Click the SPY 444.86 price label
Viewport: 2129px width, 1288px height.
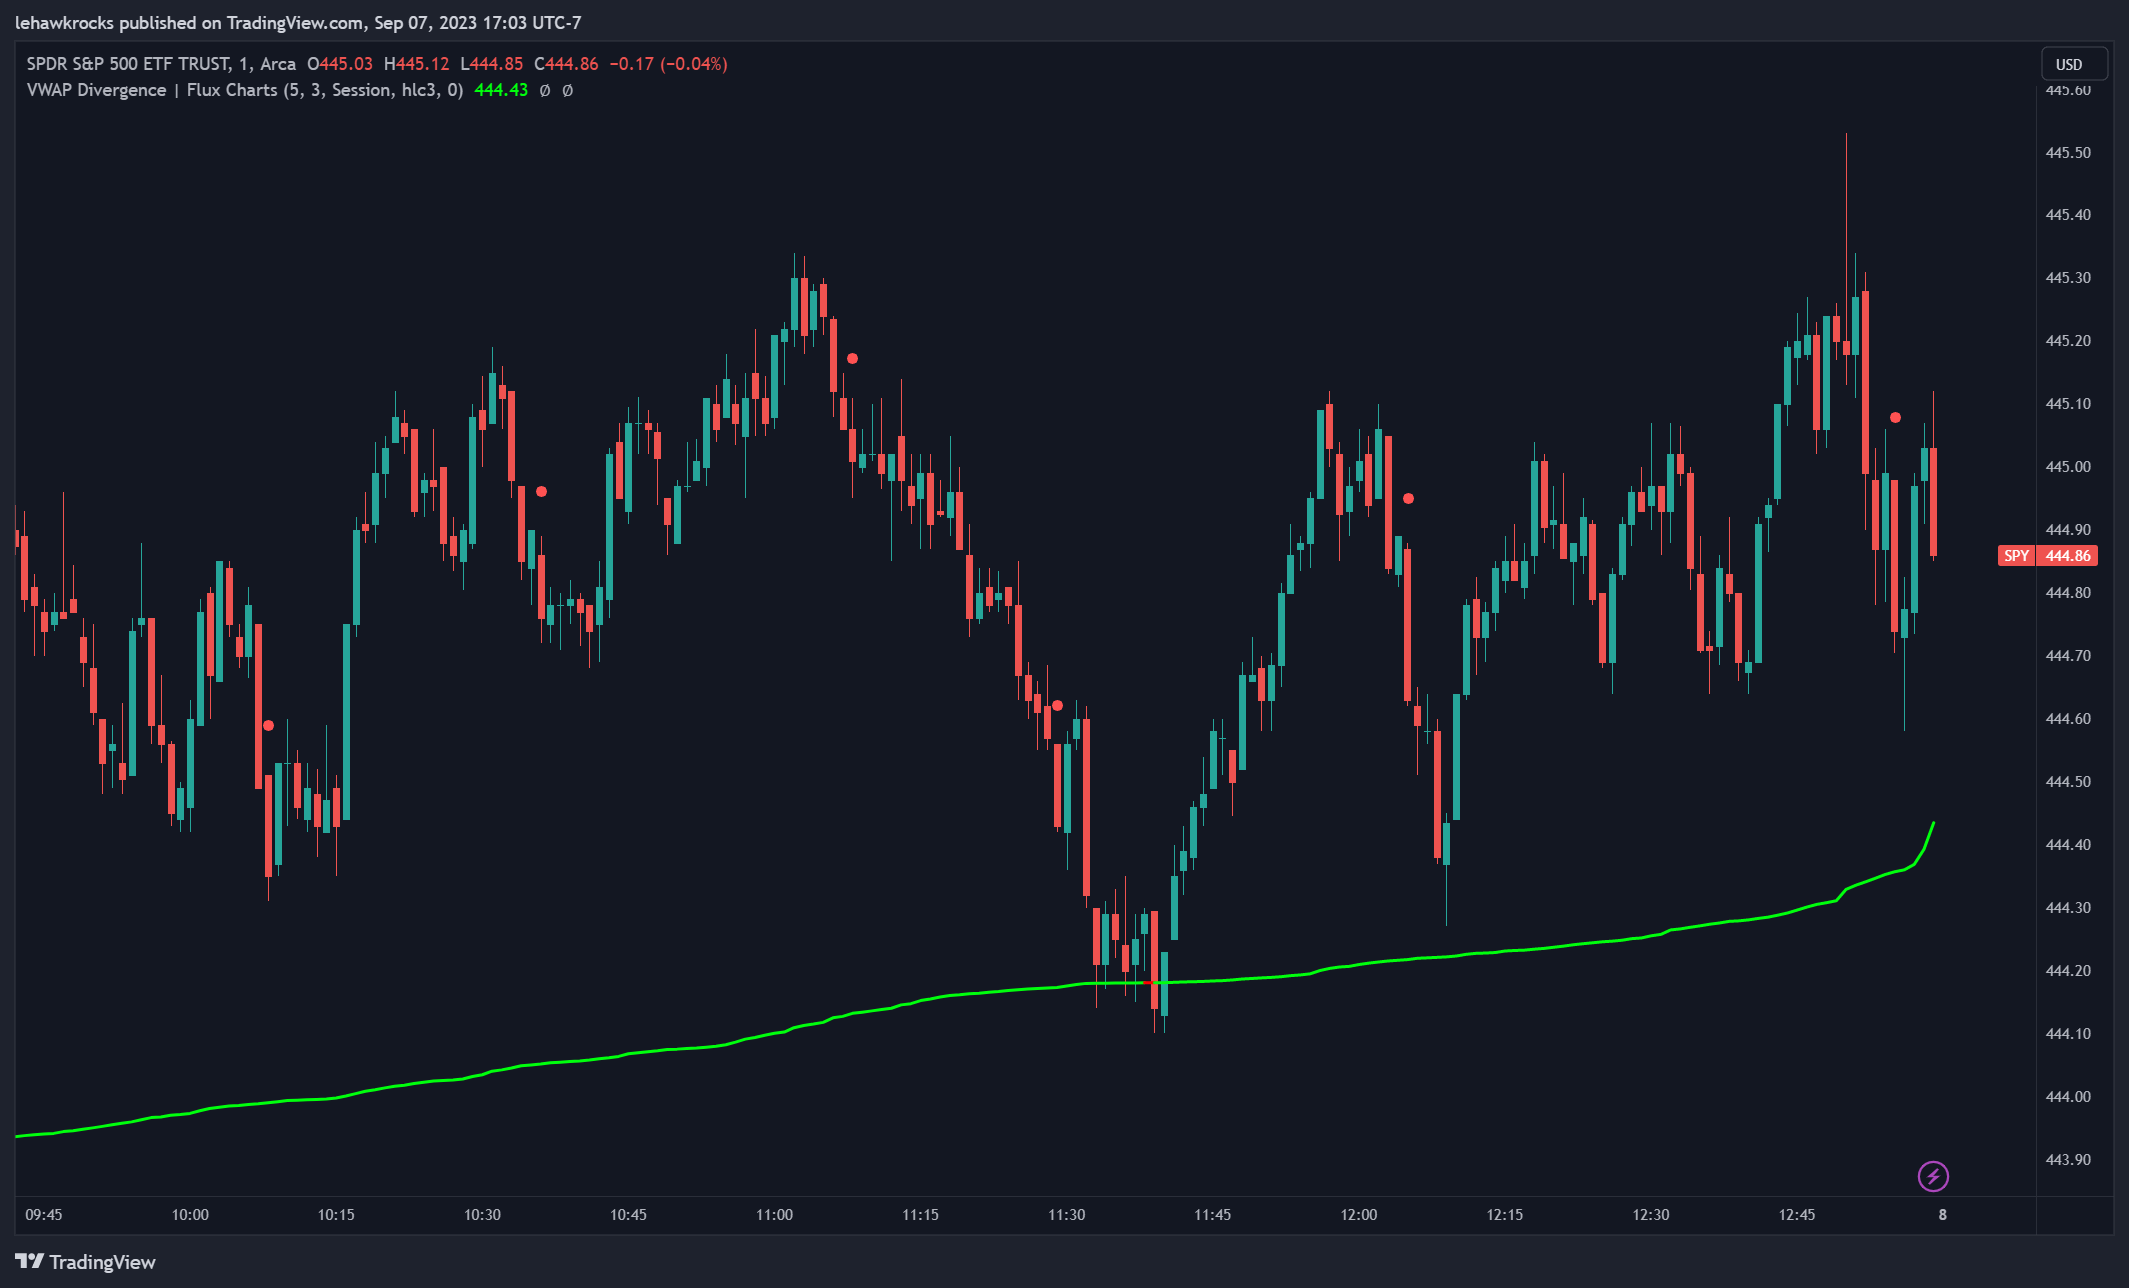click(2047, 555)
